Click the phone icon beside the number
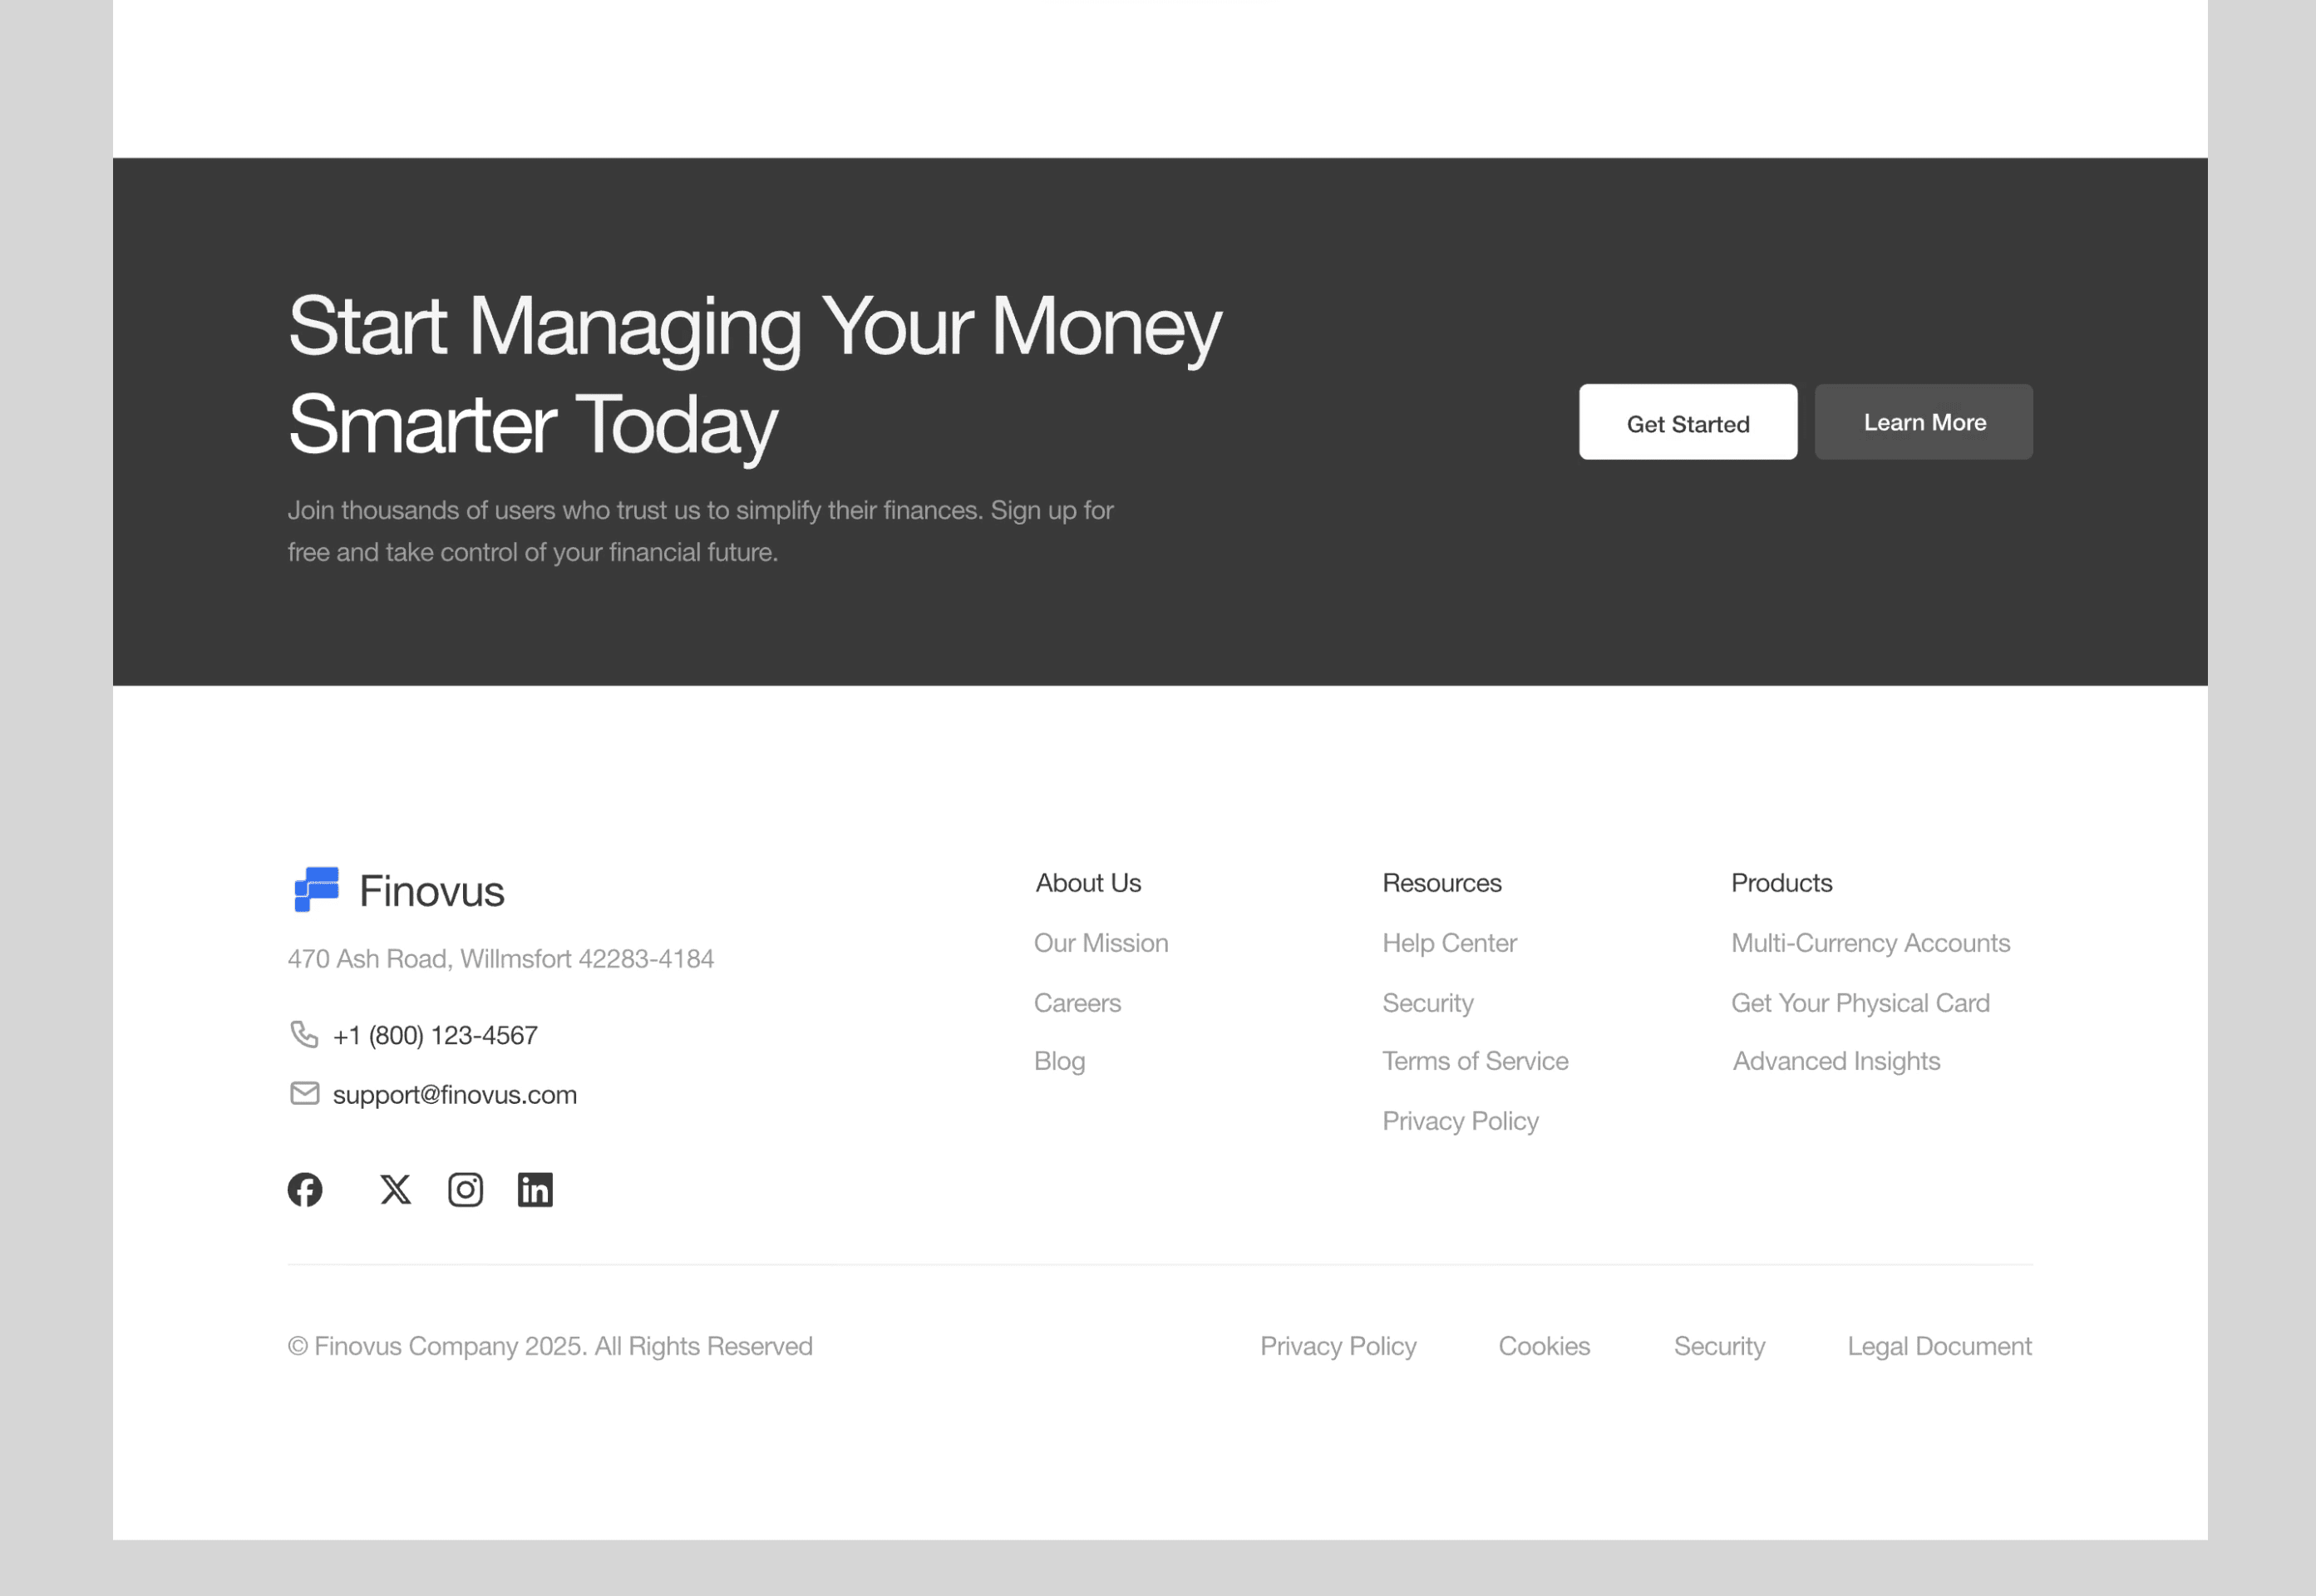 pyautogui.click(x=304, y=1034)
